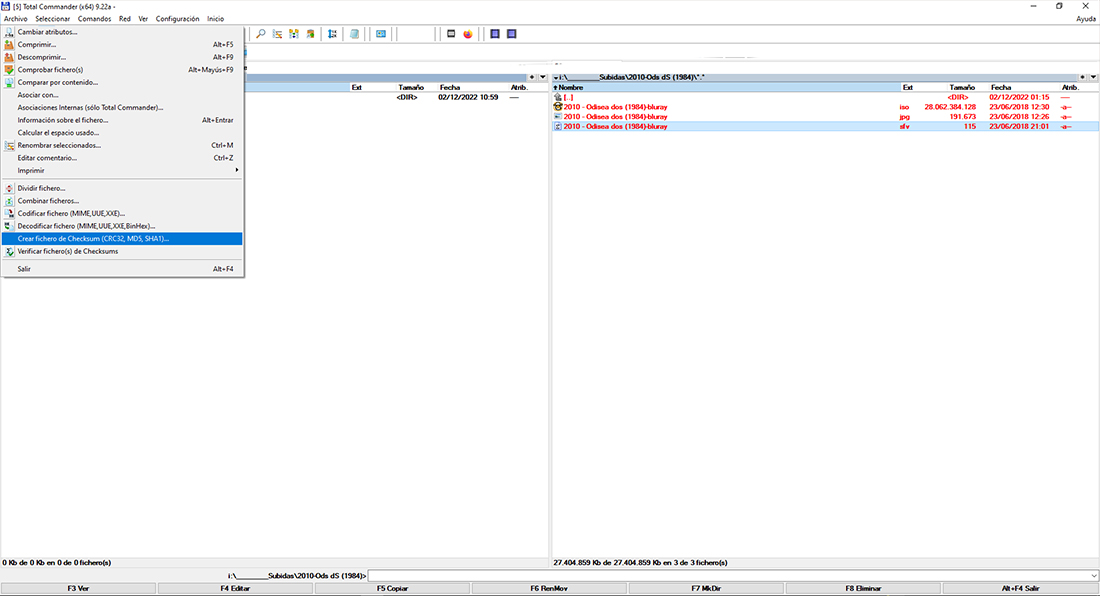
Task: Click the F7 MkDir button
Action: 706,588
